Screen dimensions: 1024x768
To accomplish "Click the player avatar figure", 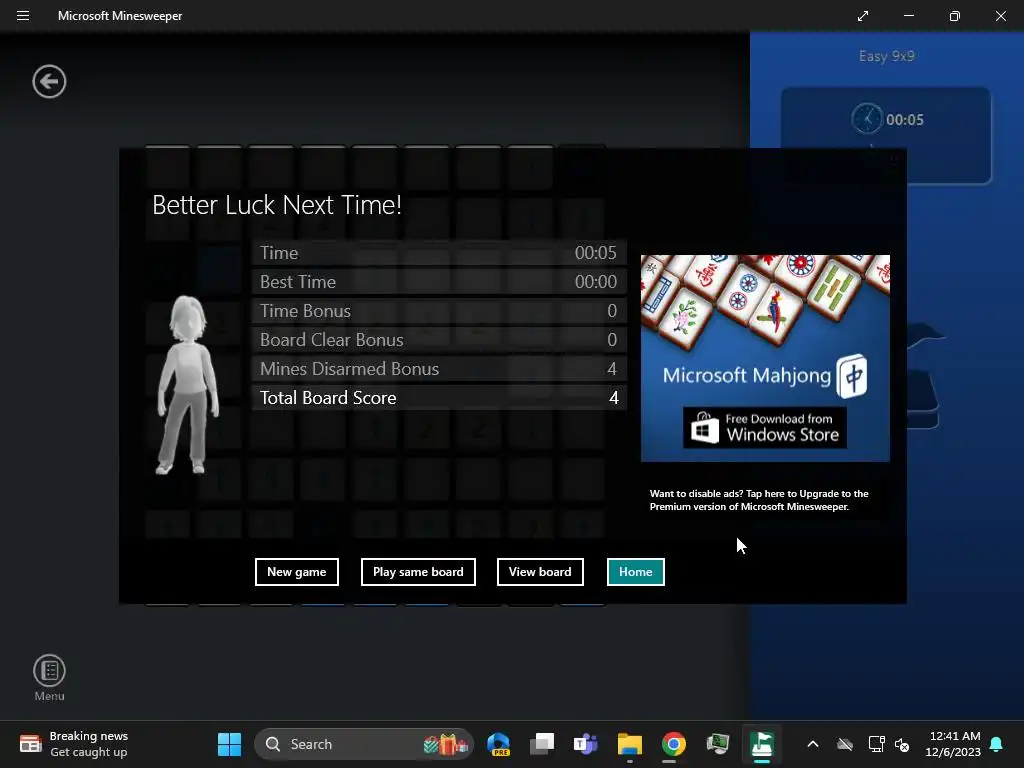I will 187,385.
